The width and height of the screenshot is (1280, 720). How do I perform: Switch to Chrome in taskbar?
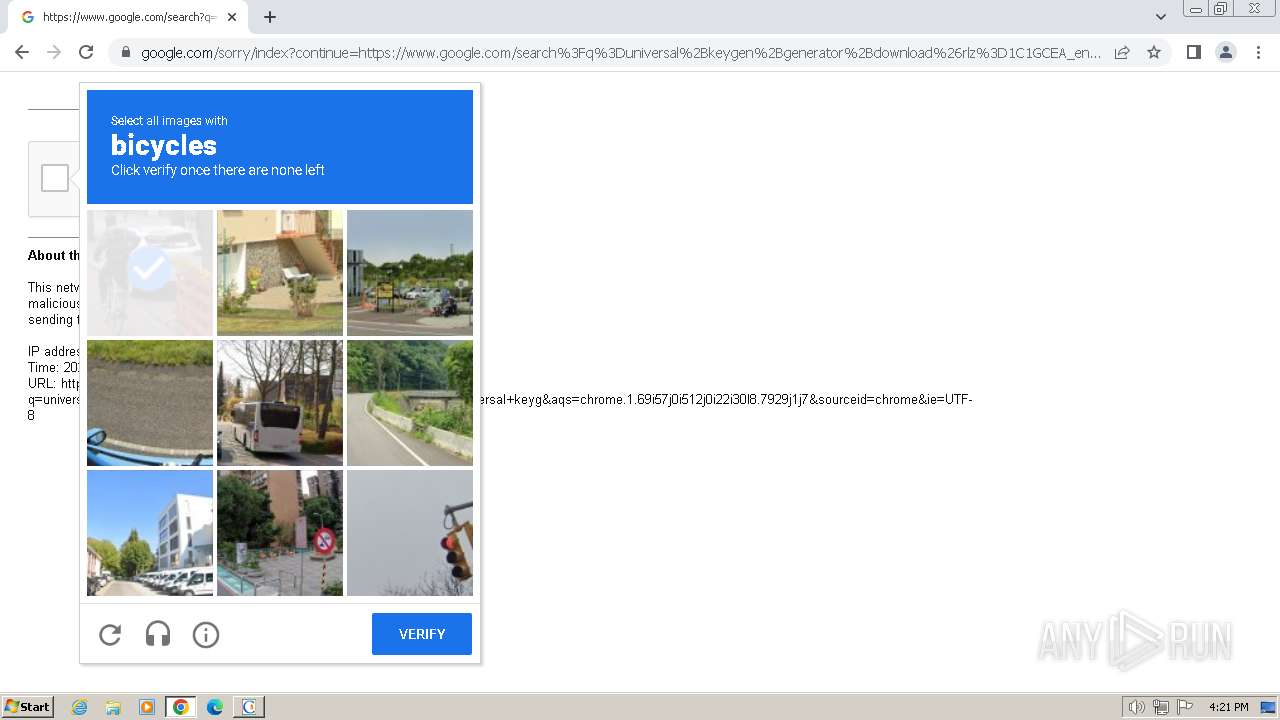181,707
